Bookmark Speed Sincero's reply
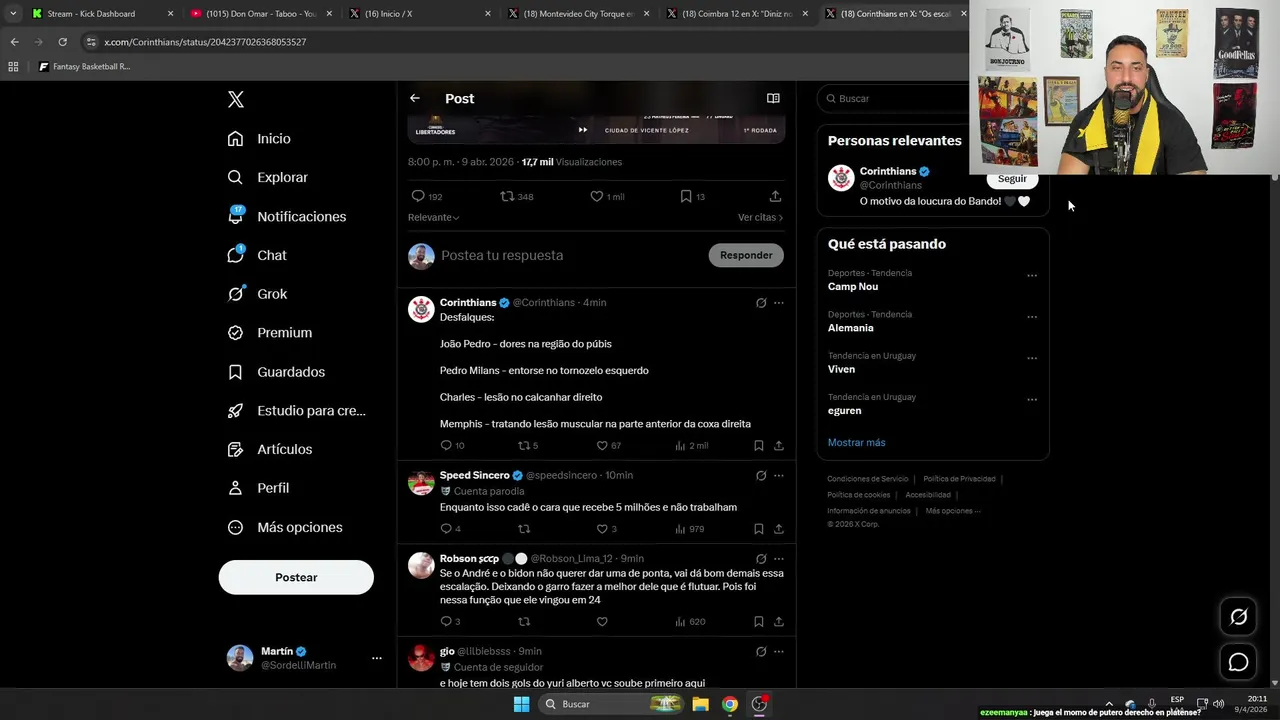Screen dimensions: 1280x720 759,529
